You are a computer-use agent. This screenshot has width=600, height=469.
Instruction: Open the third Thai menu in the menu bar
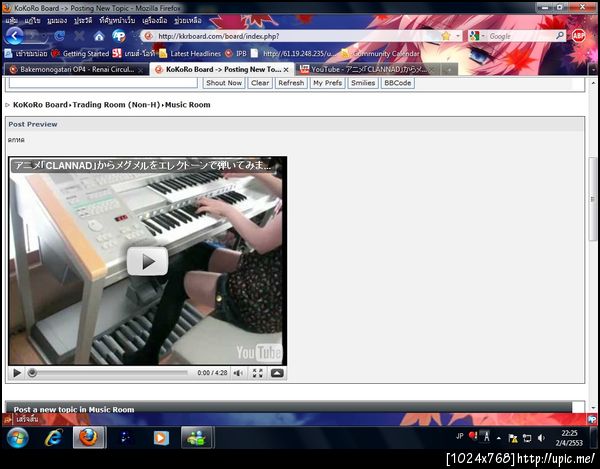tap(57, 20)
